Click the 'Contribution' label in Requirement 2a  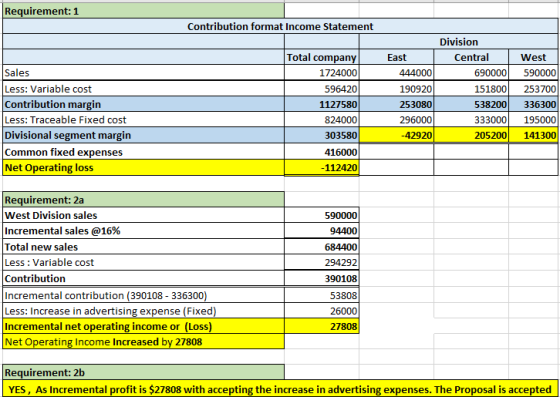tap(144, 278)
